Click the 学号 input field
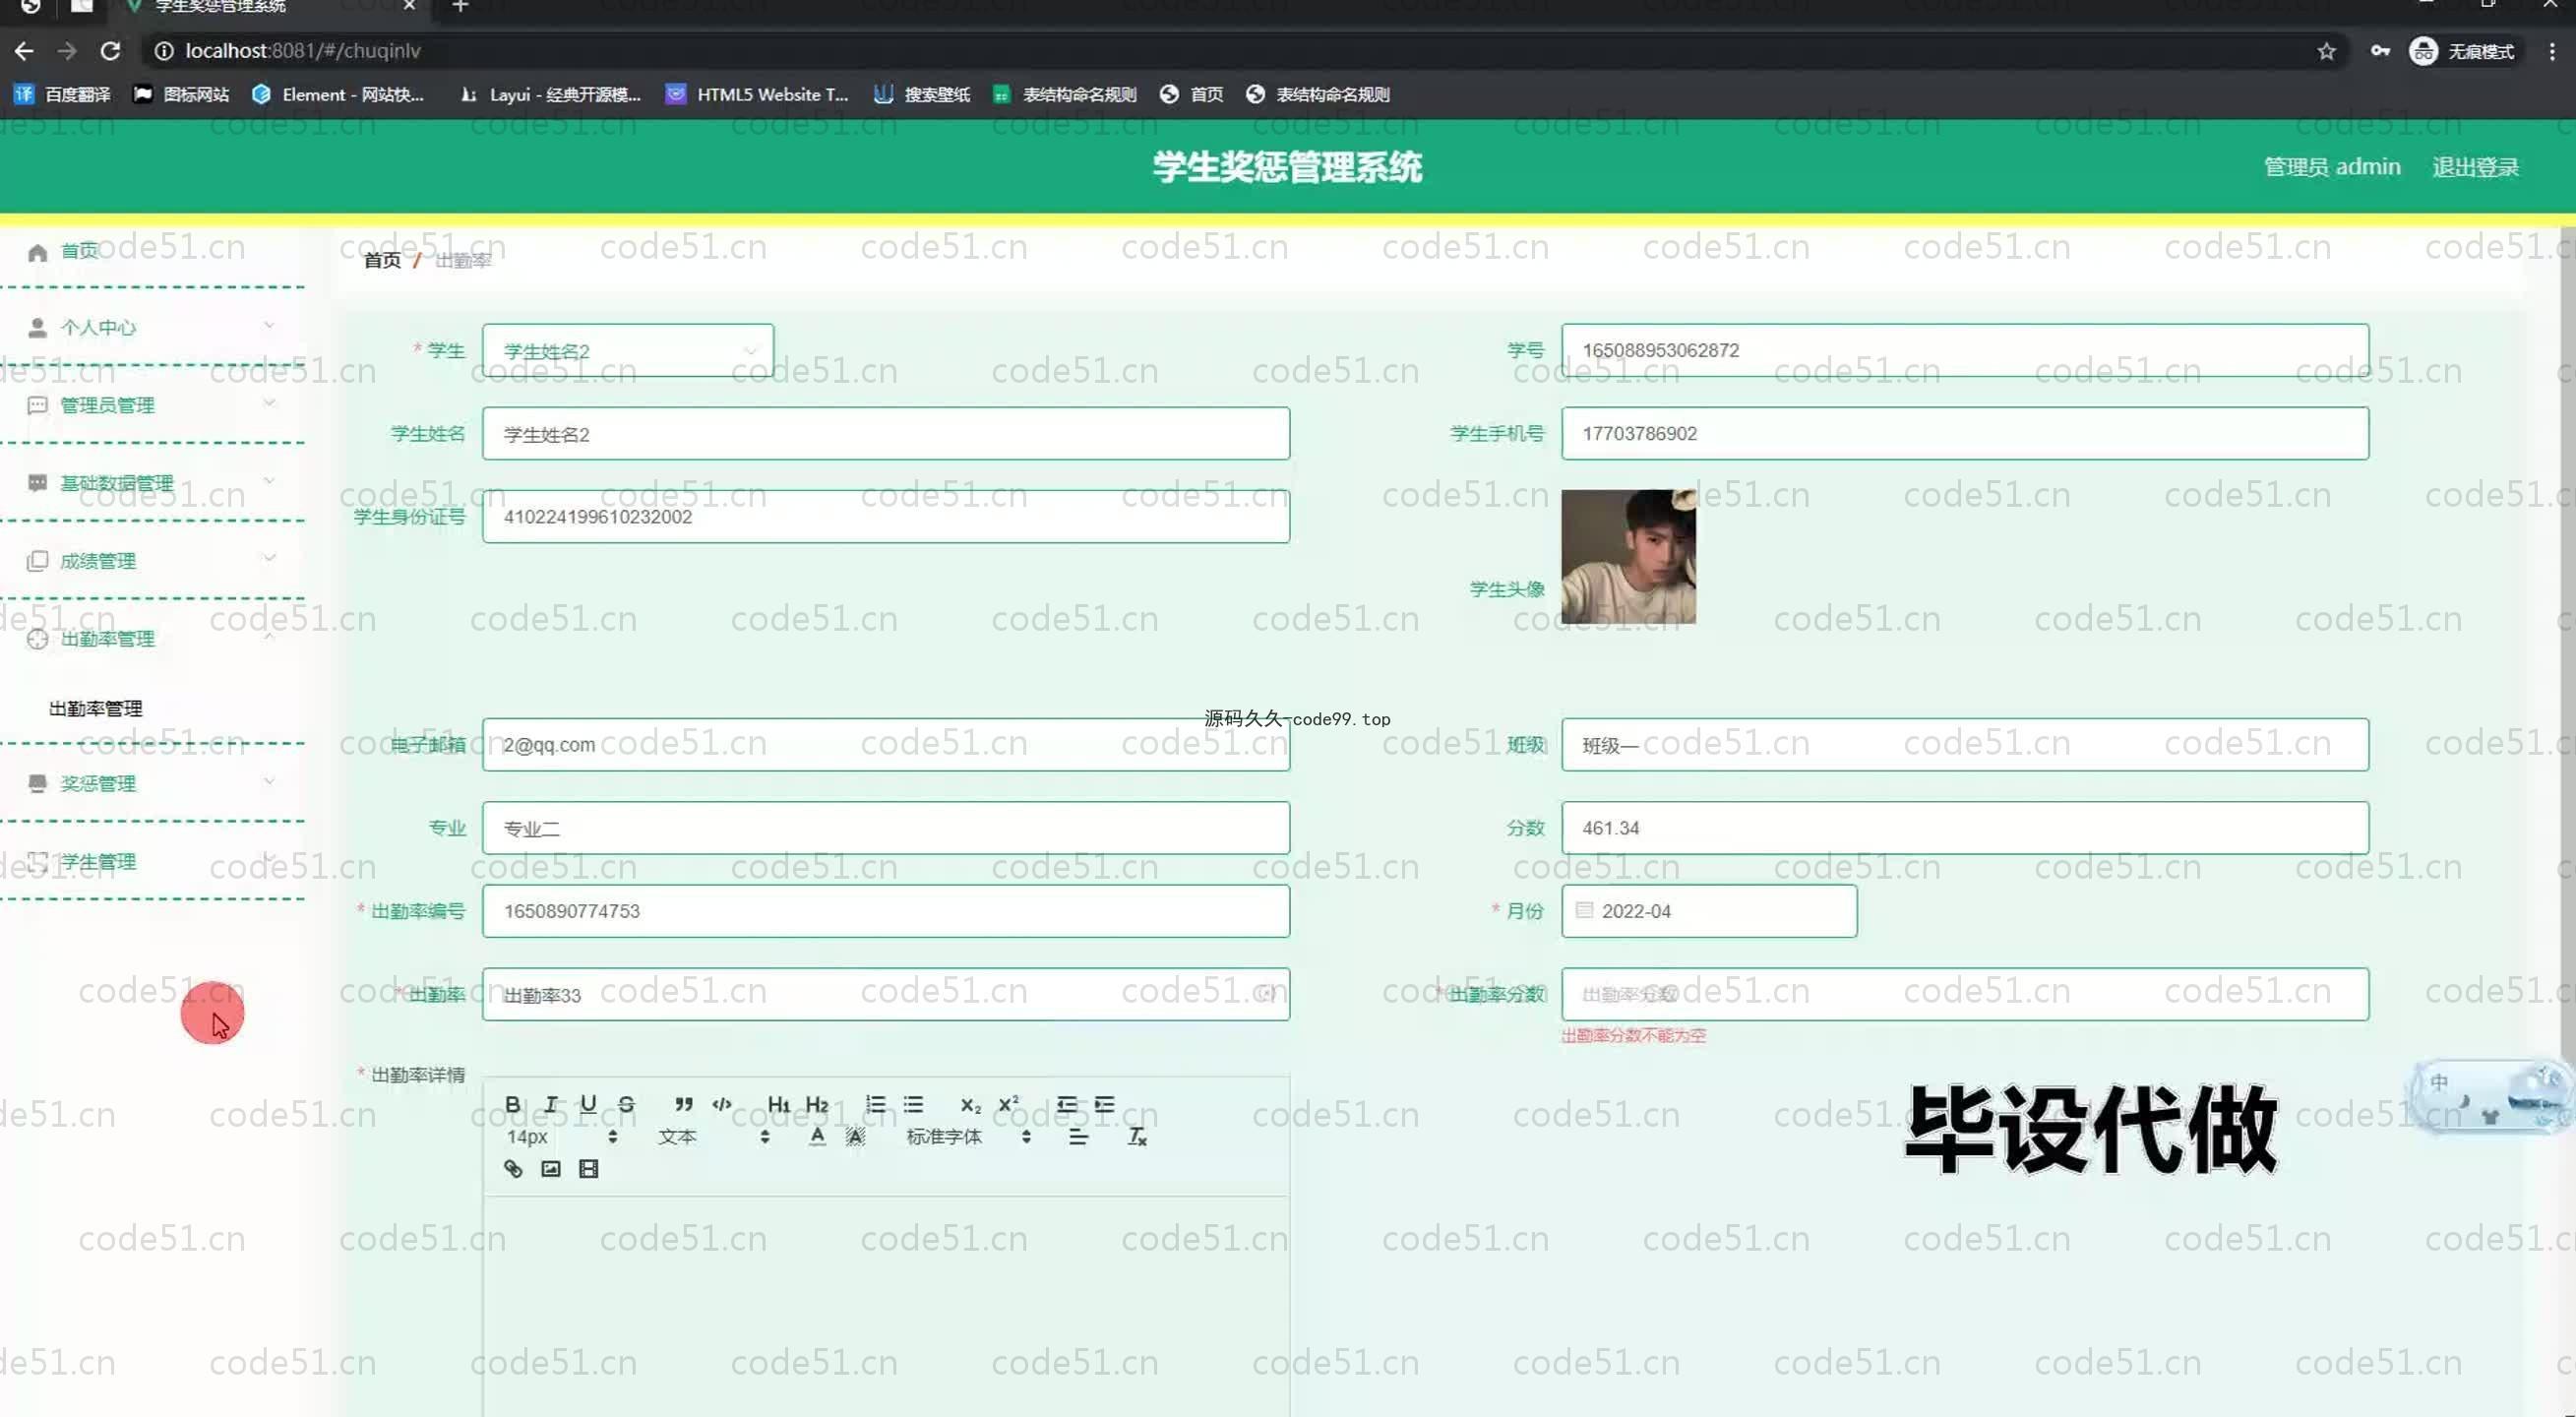Image resolution: width=2576 pixels, height=1417 pixels. click(1965, 350)
